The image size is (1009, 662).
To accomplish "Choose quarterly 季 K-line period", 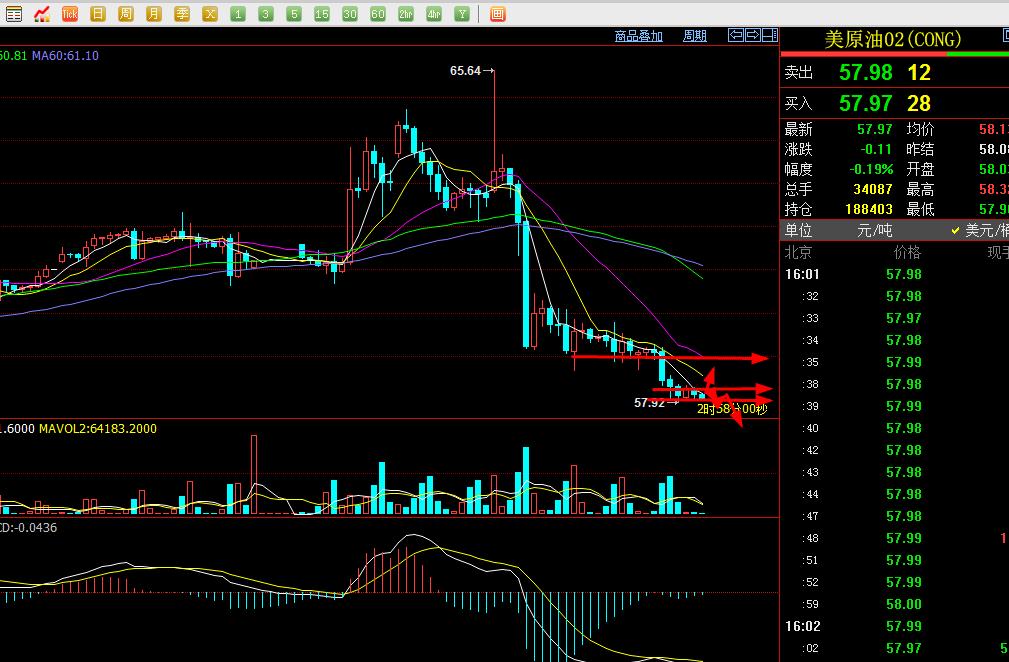I will [182, 14].
